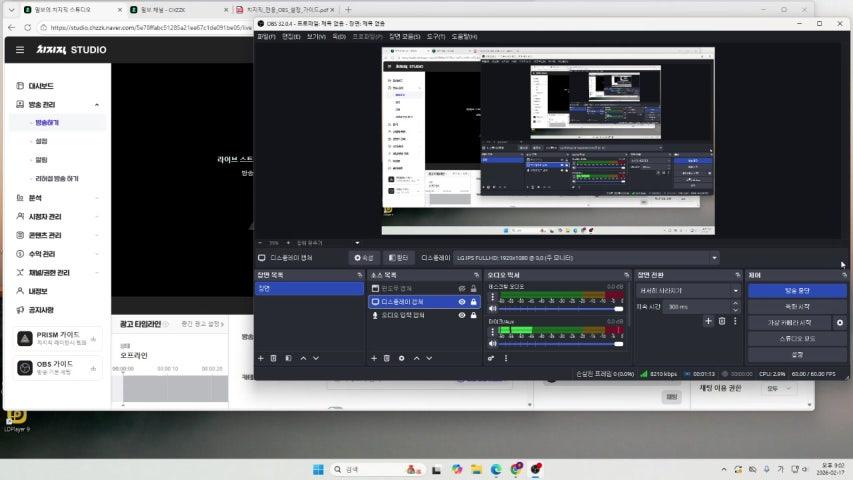Unlock the 오디오 입력 캡쳐 source
The image size is (853, 480).
click(474, 315)
